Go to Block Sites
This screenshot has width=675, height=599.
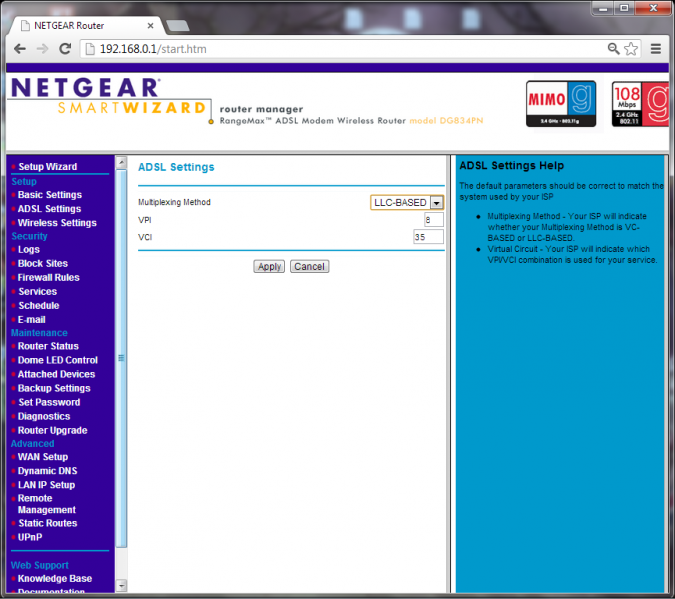coord(43,263)
